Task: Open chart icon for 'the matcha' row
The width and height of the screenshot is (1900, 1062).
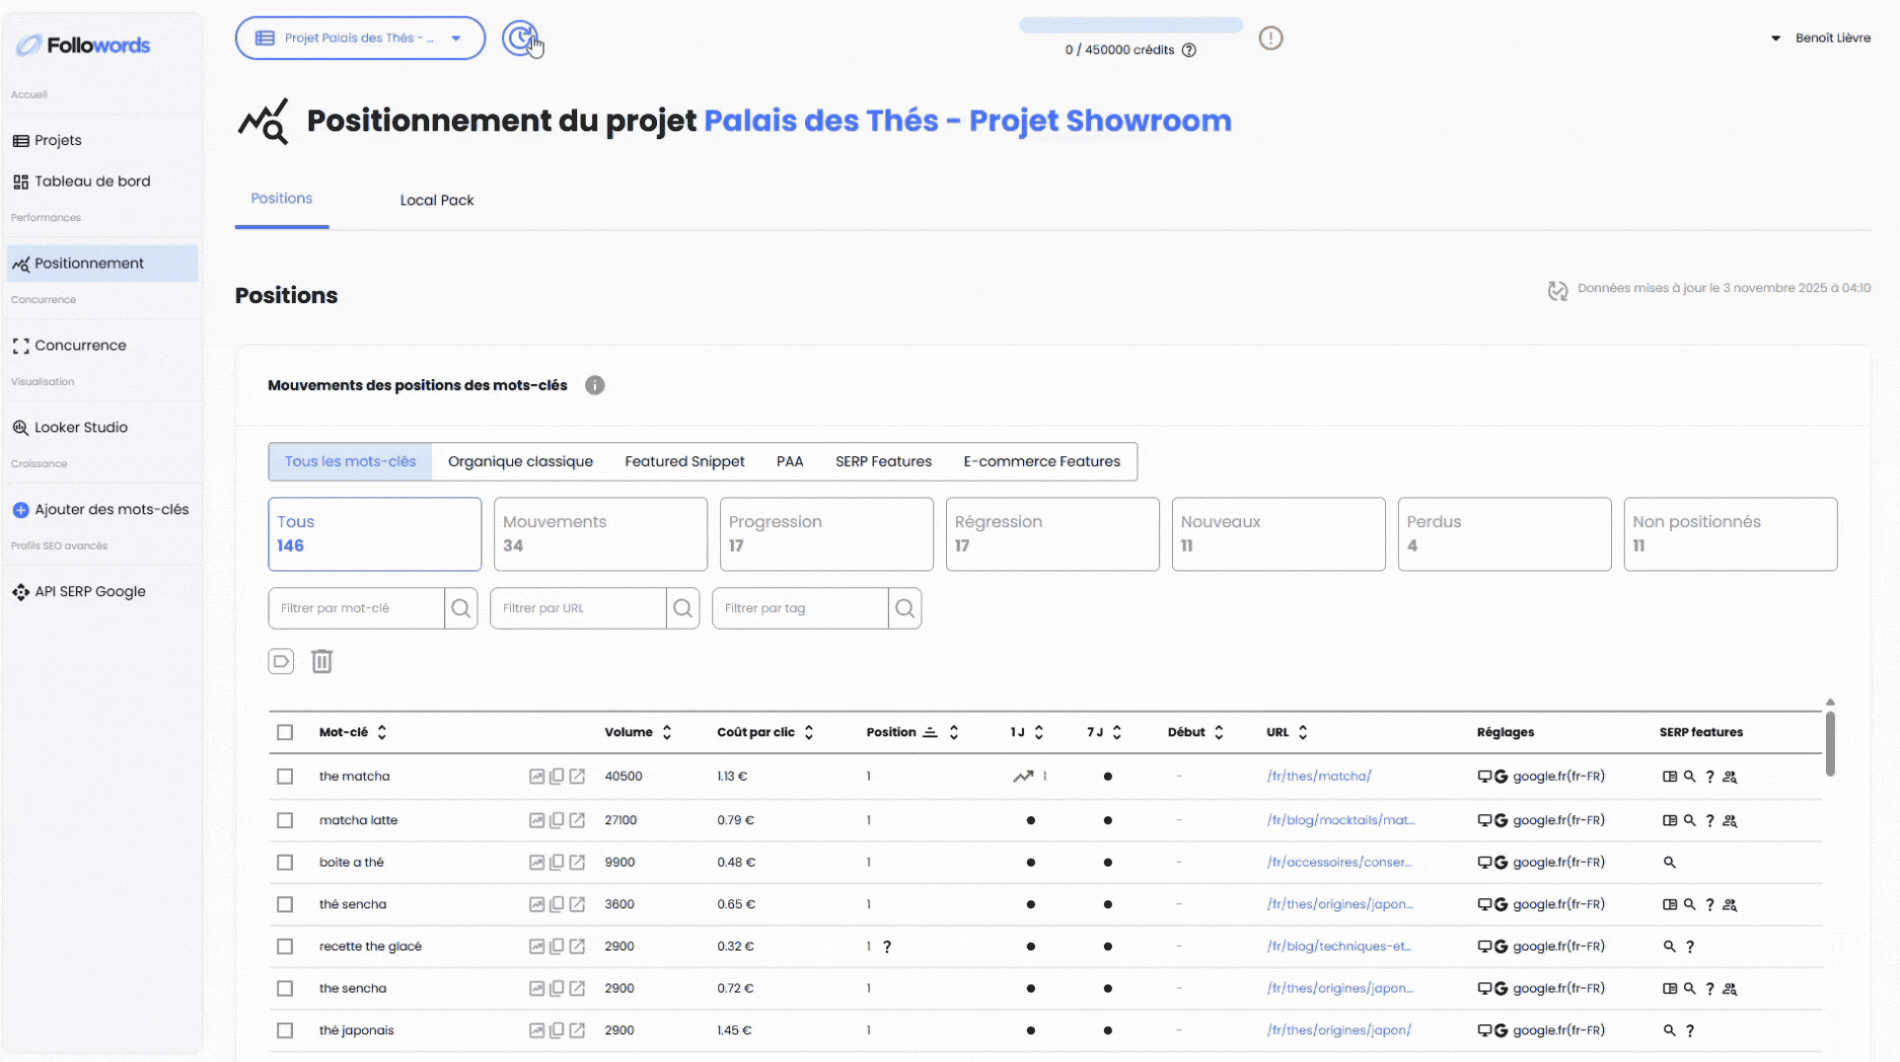Action: [x=537, y=776]
